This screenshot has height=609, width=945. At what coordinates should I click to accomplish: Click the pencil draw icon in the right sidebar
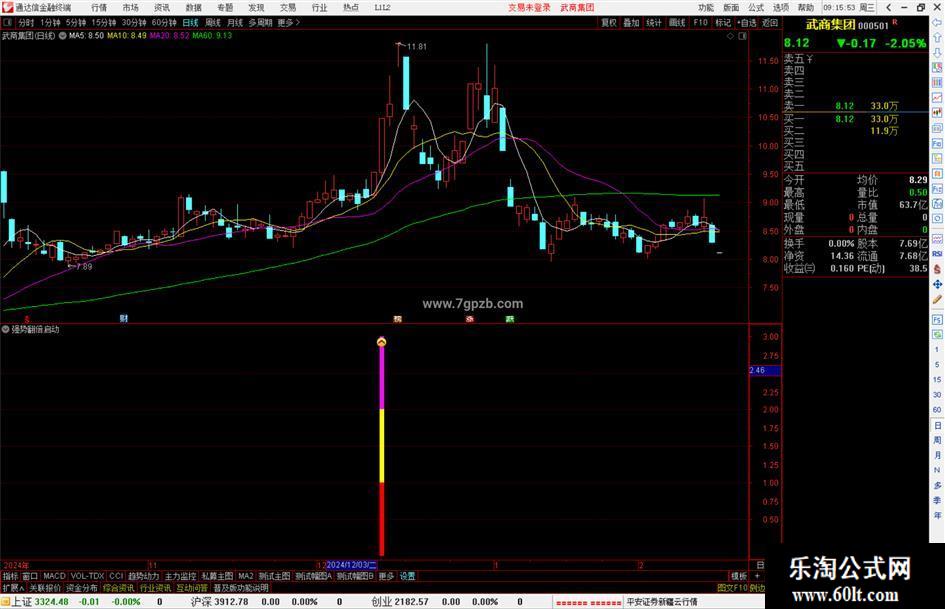[937, 299]
